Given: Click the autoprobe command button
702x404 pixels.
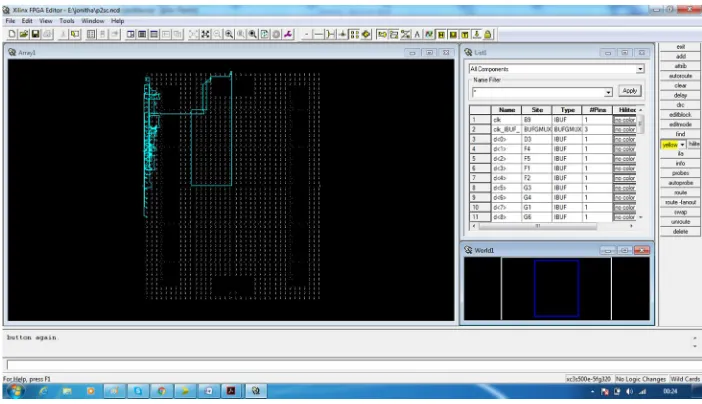Looking at the screenshot, I should (681, 183).
